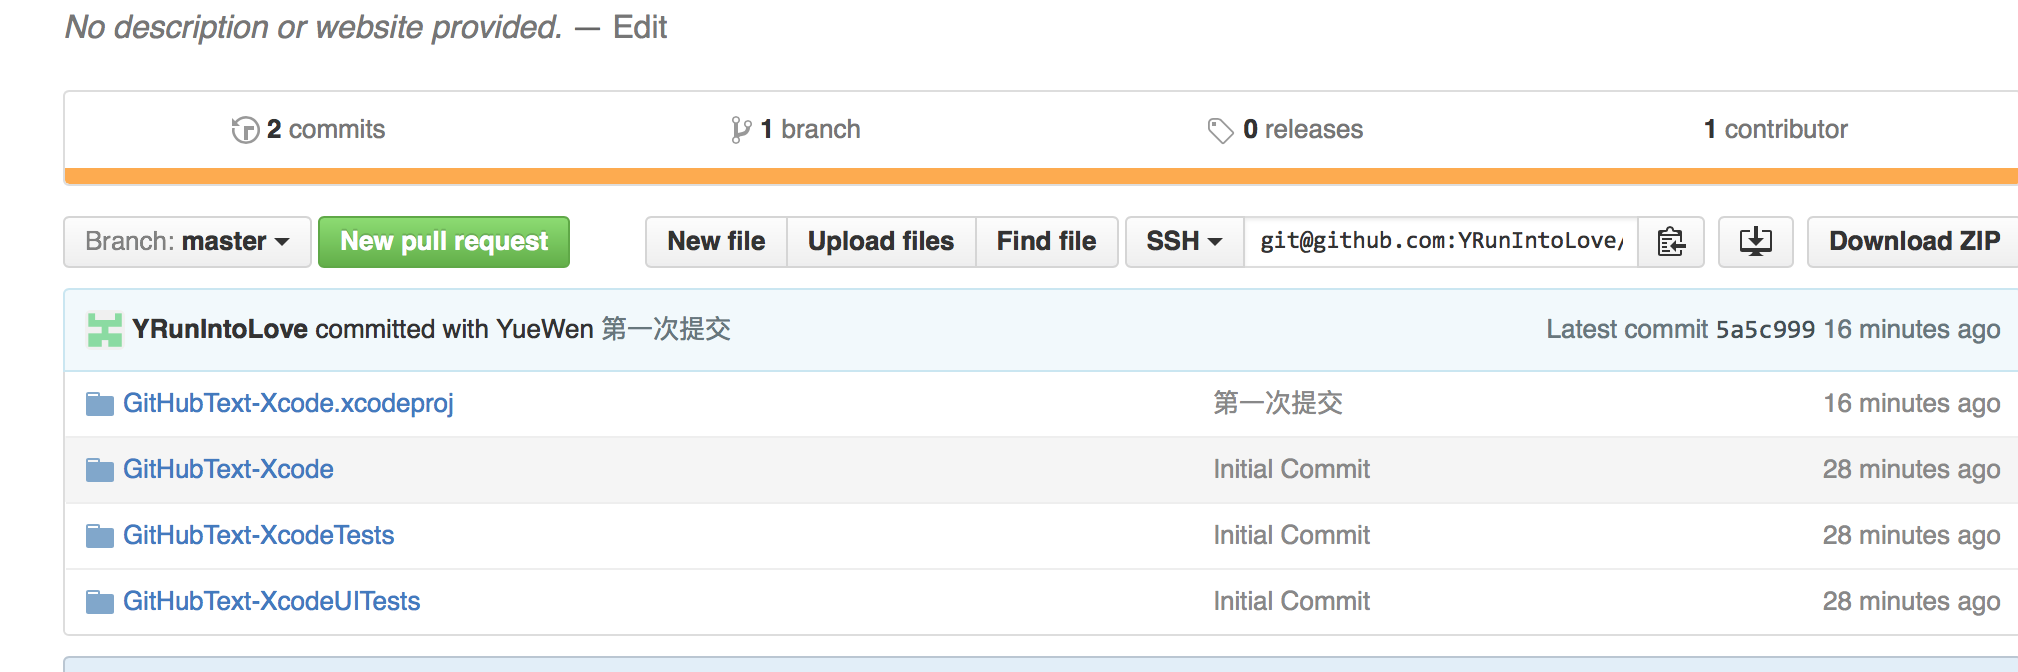This screenshot has height=672, width=2018.
Task: Open the GitHubText-XcodeUITests folder
Action: coord(271,601)
